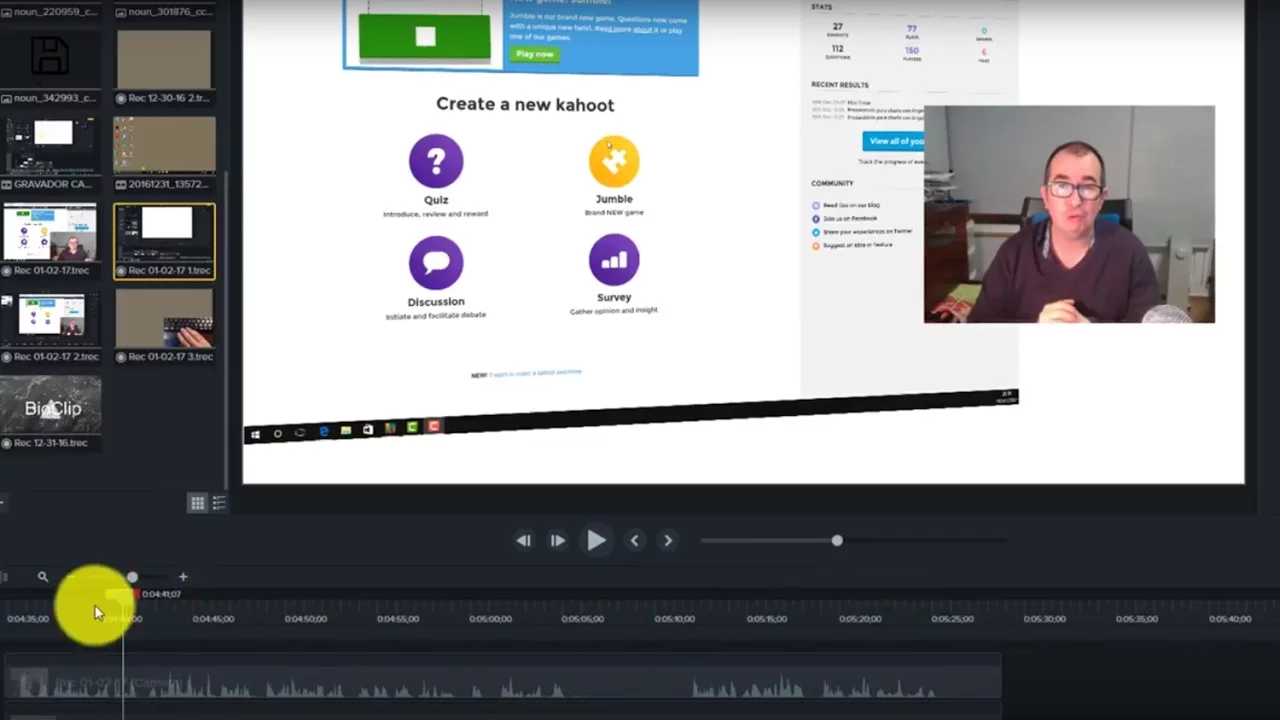This screenshot has height=720, width=1280.
Task: Click the RECENT RESULTS heading in preview
Action: (x=840, y=85)
